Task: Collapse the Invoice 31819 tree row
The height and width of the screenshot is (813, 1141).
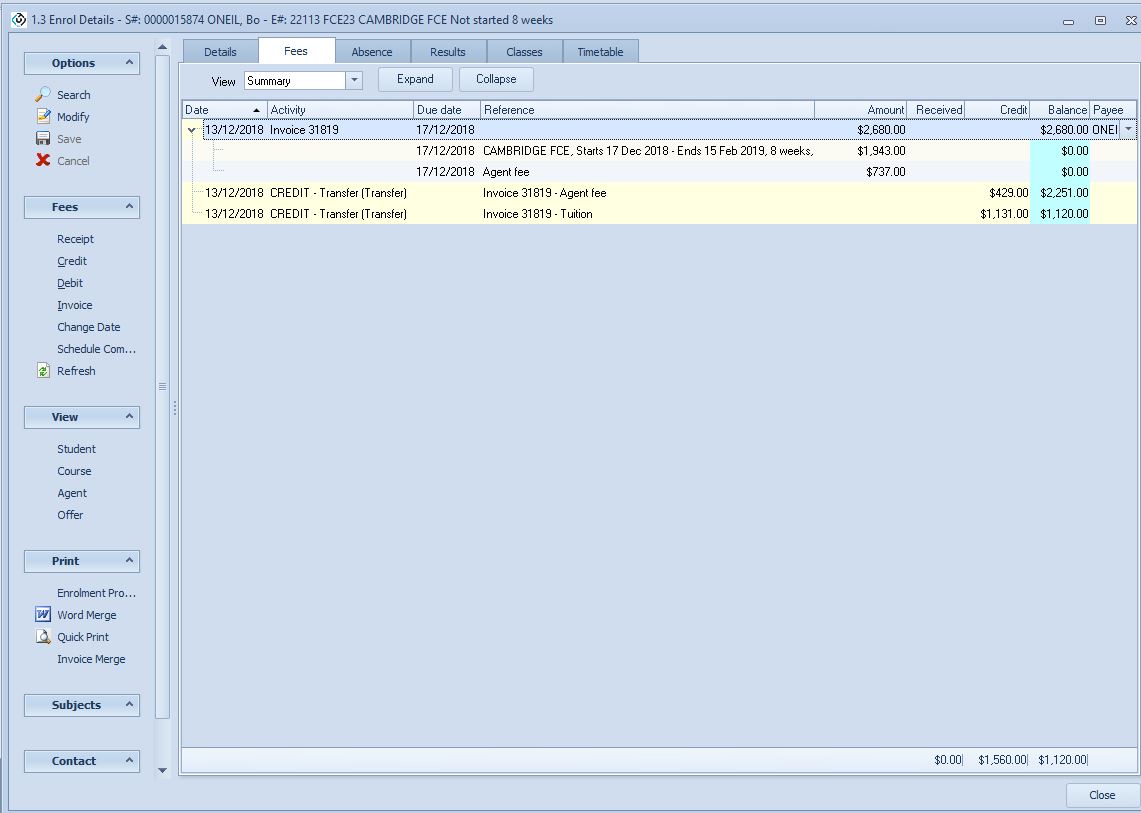Action: [192, 130]
